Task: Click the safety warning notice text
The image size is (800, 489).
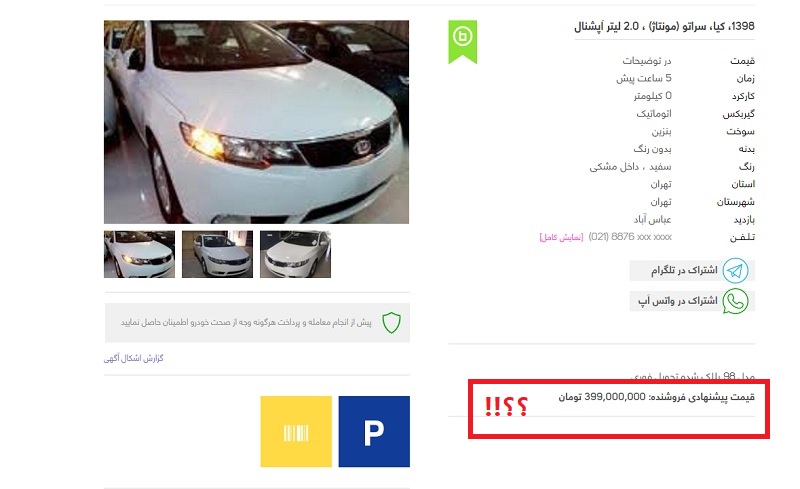Action: pyautogui.click(x=246, y=323)
